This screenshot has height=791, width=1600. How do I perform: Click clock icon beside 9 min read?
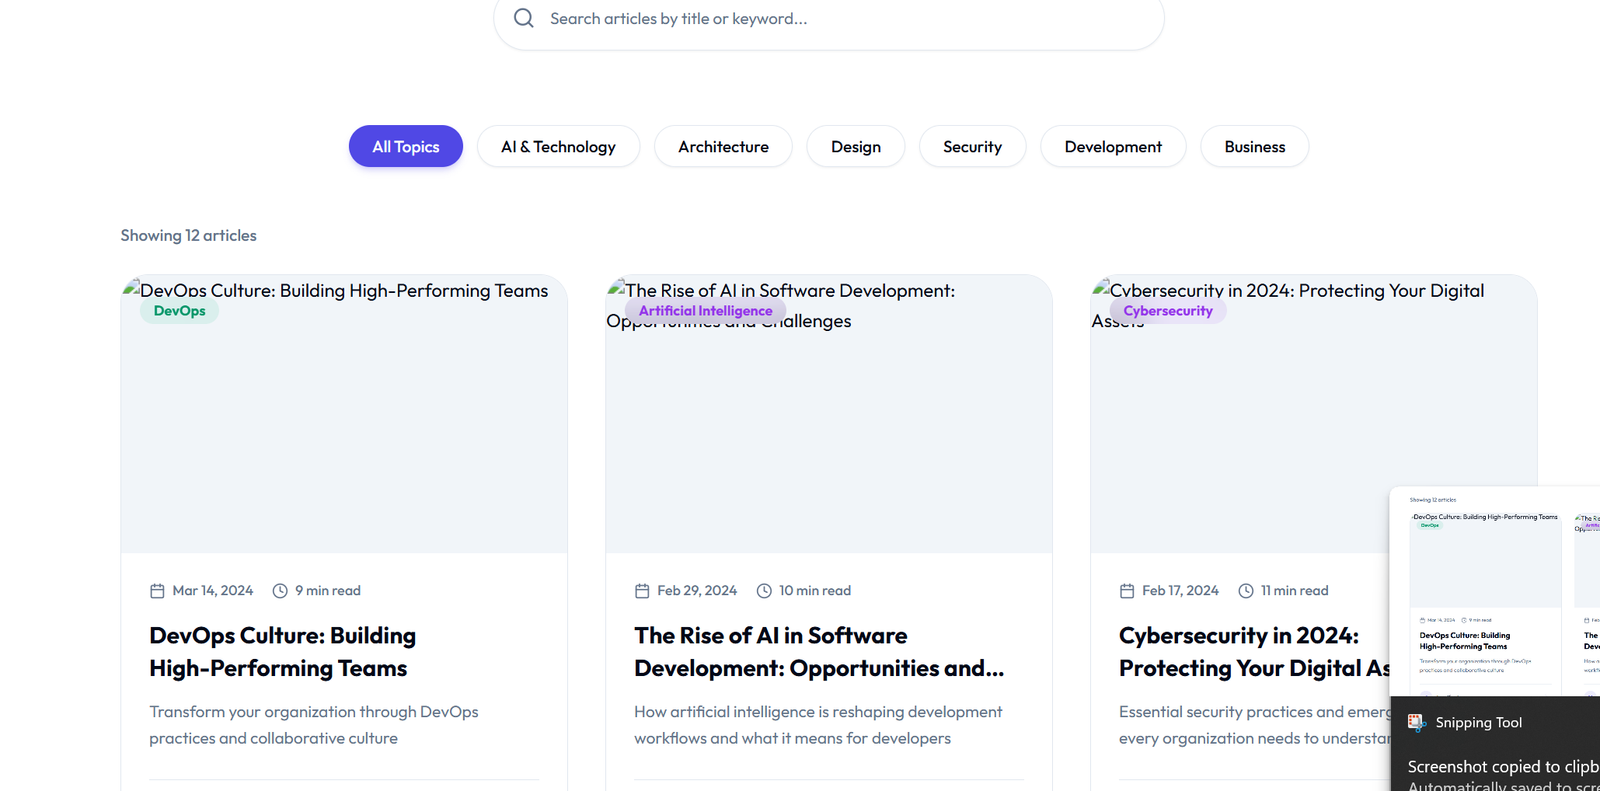click(280, 591)
